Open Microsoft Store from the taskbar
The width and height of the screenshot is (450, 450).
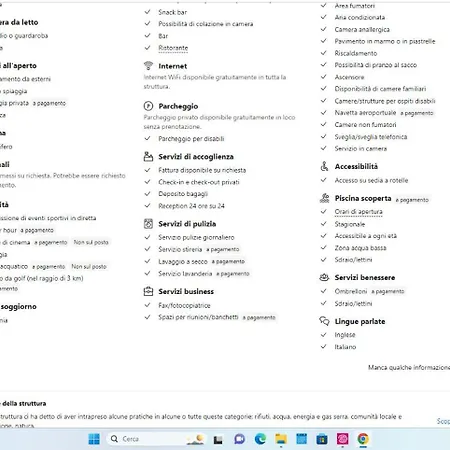point(322,439)
